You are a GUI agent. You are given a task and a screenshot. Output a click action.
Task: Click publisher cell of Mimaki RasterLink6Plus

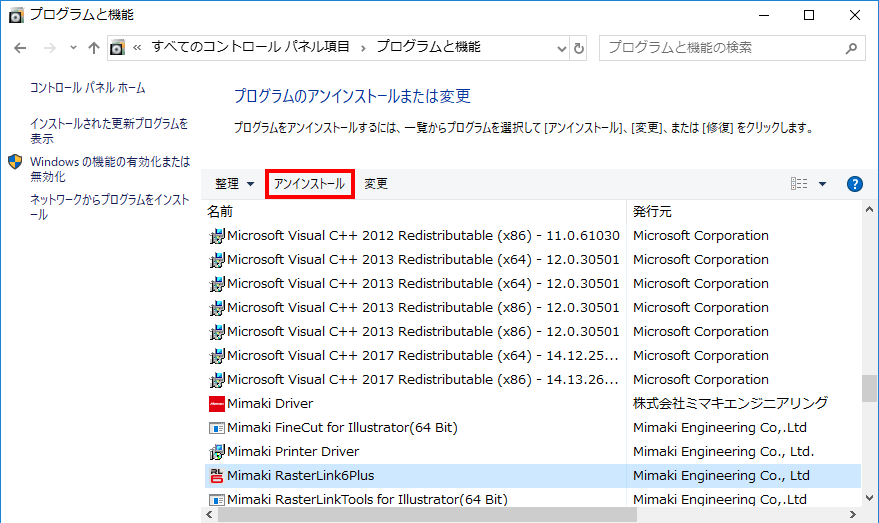pos(721,476)
